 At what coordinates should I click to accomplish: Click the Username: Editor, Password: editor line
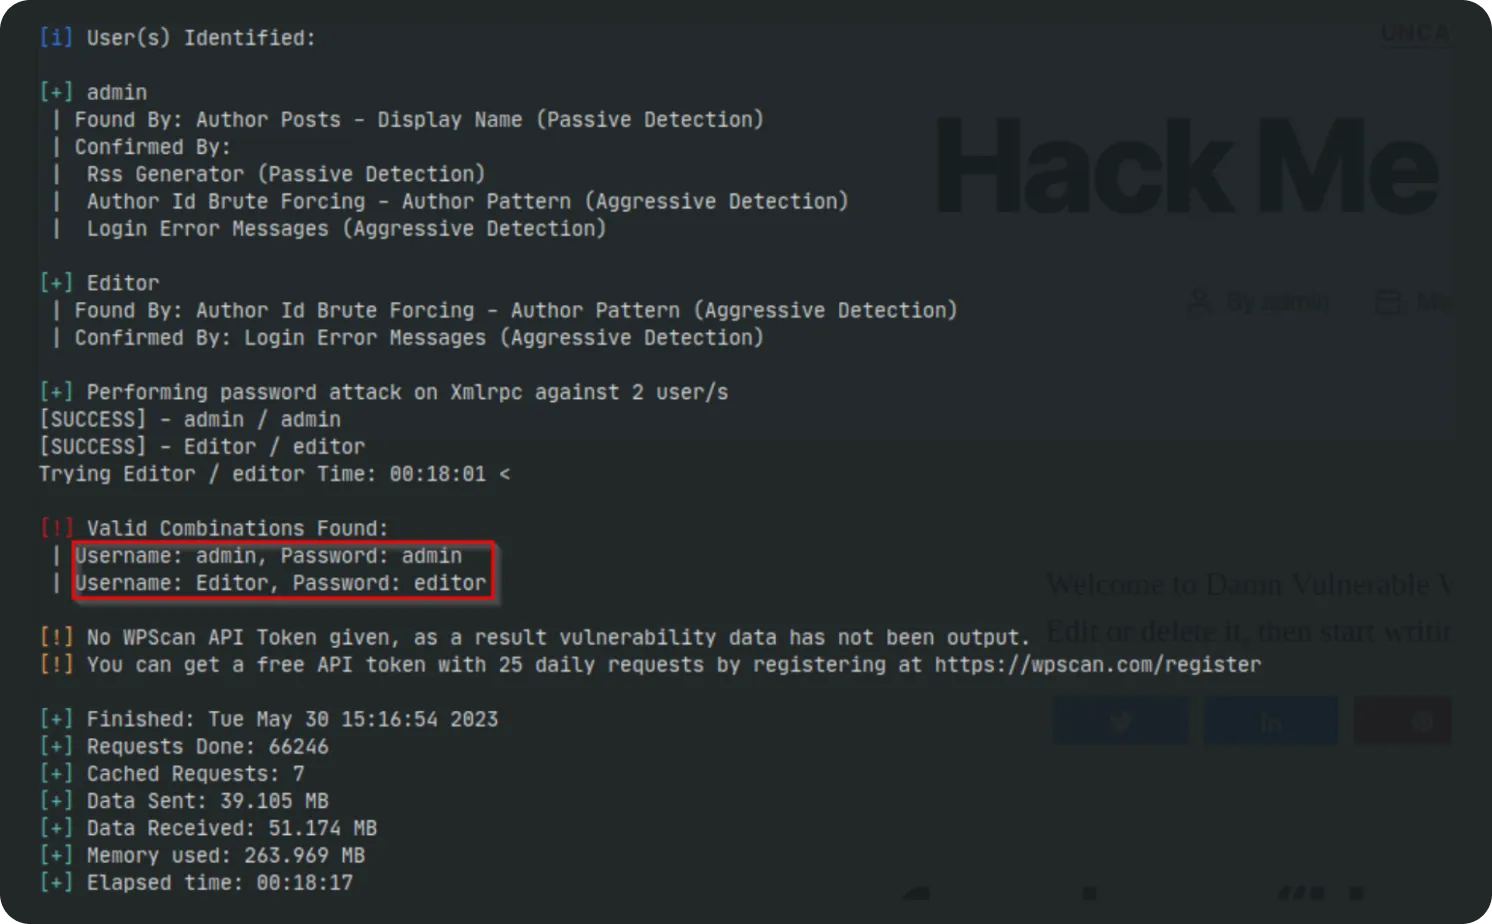pyautogui.click(x=280, y=583)
